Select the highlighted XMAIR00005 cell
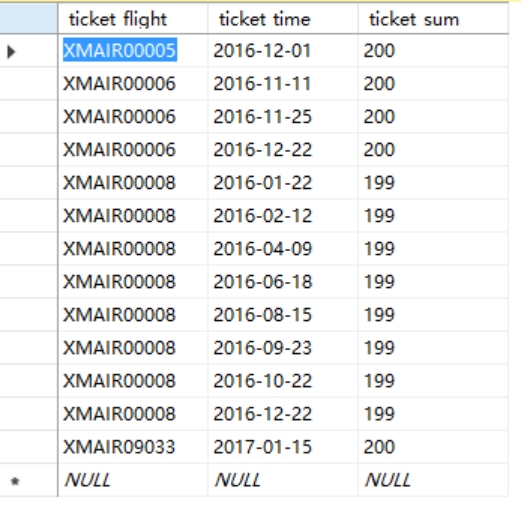Image resolution: width=521 pixels, height=506 pixels. [x=133, y=51]
